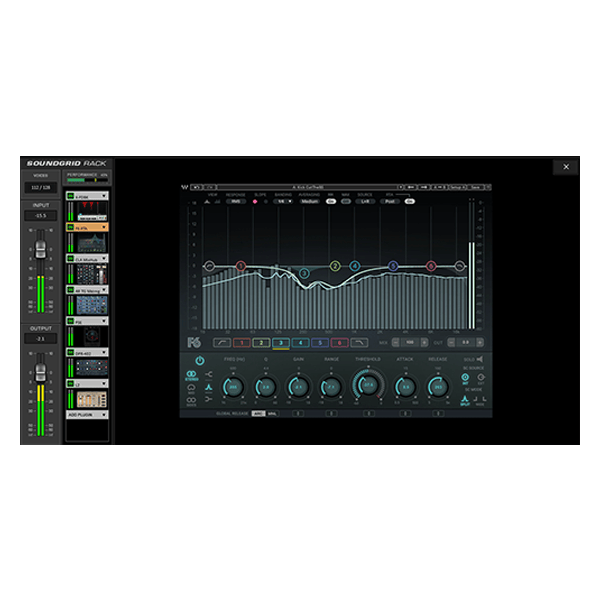The width and height of the screenshot is (600, 600).
Task: Toggle the F6-RTA plugin On switch
Action: tap(70, 227)
